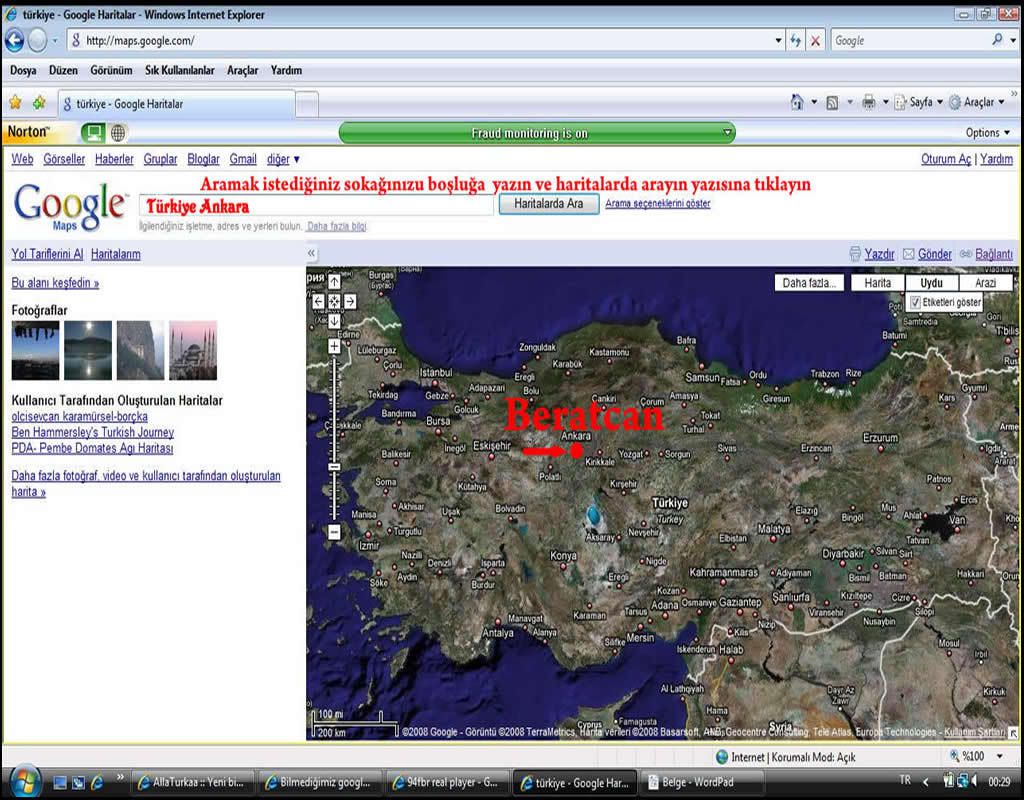Collapse the left panel with double-arrow icon
The height and width of the screenshot is (800, 1024).
click(x=312, y=254)
